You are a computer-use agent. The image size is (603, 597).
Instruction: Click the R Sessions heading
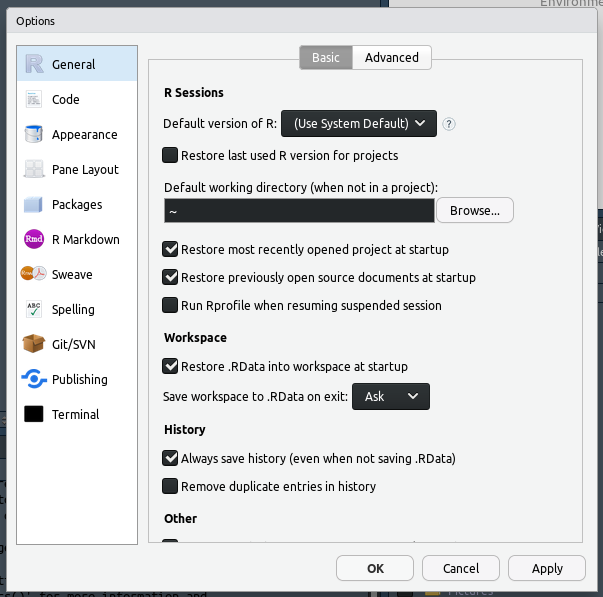click(x=194, y=93)
